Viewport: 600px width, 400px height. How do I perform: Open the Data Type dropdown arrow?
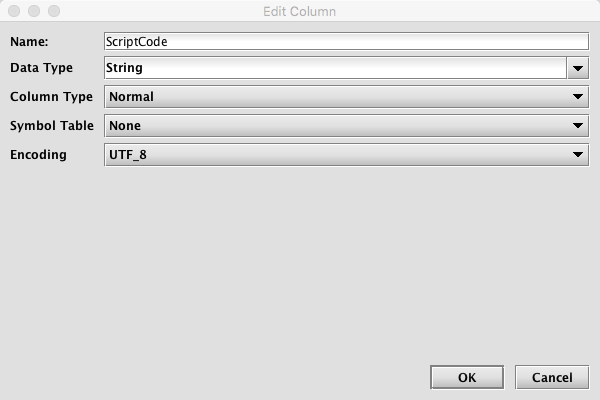pyautogui.click(x=578, y=68)
